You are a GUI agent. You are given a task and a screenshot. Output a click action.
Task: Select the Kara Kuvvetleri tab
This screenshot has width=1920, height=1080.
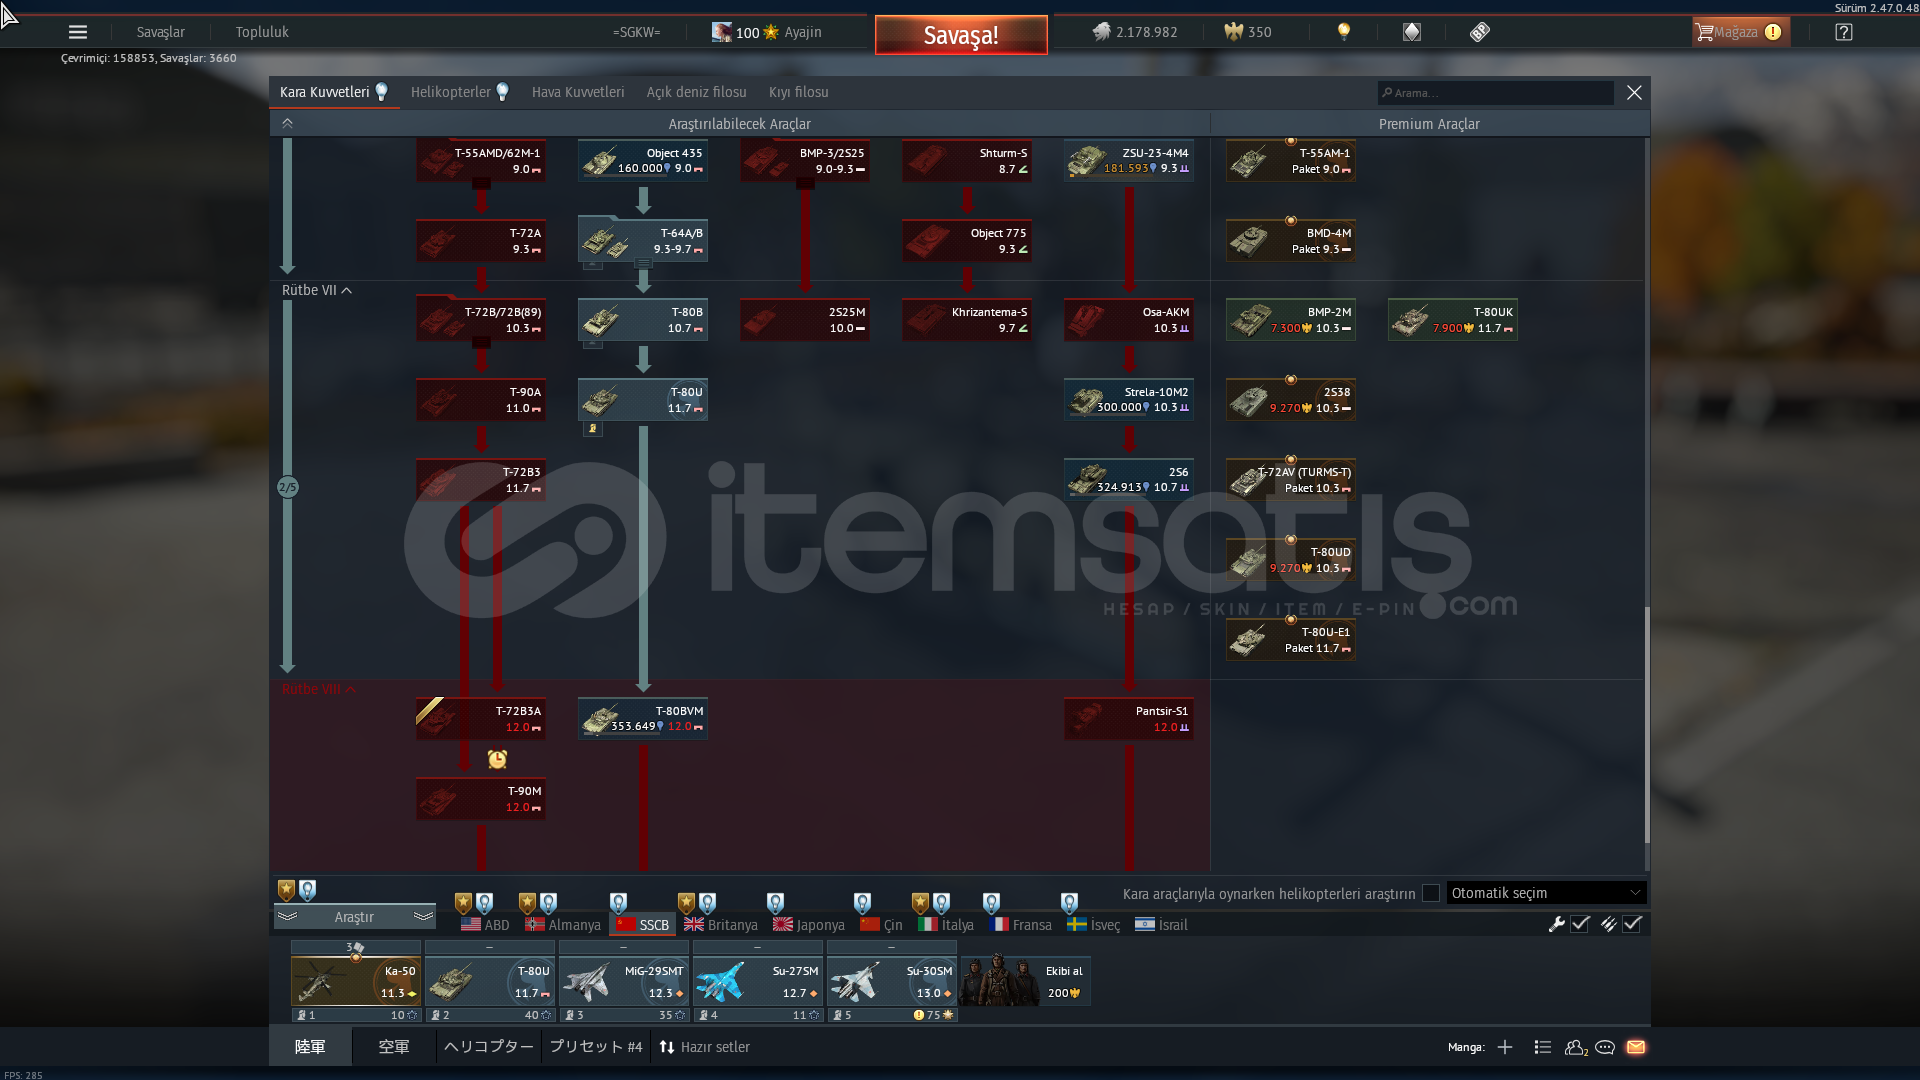click(x=334, y=92)
